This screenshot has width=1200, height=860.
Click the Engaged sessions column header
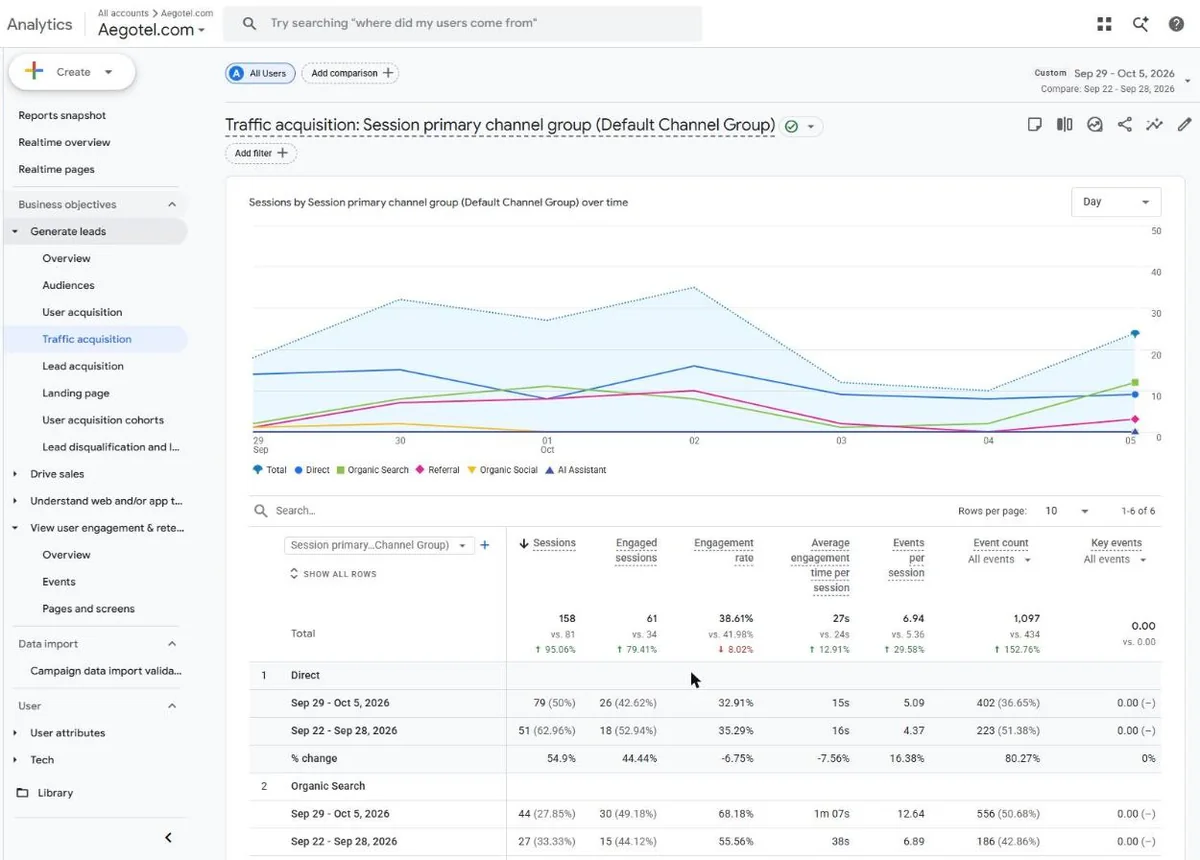[x=636, y=551]
